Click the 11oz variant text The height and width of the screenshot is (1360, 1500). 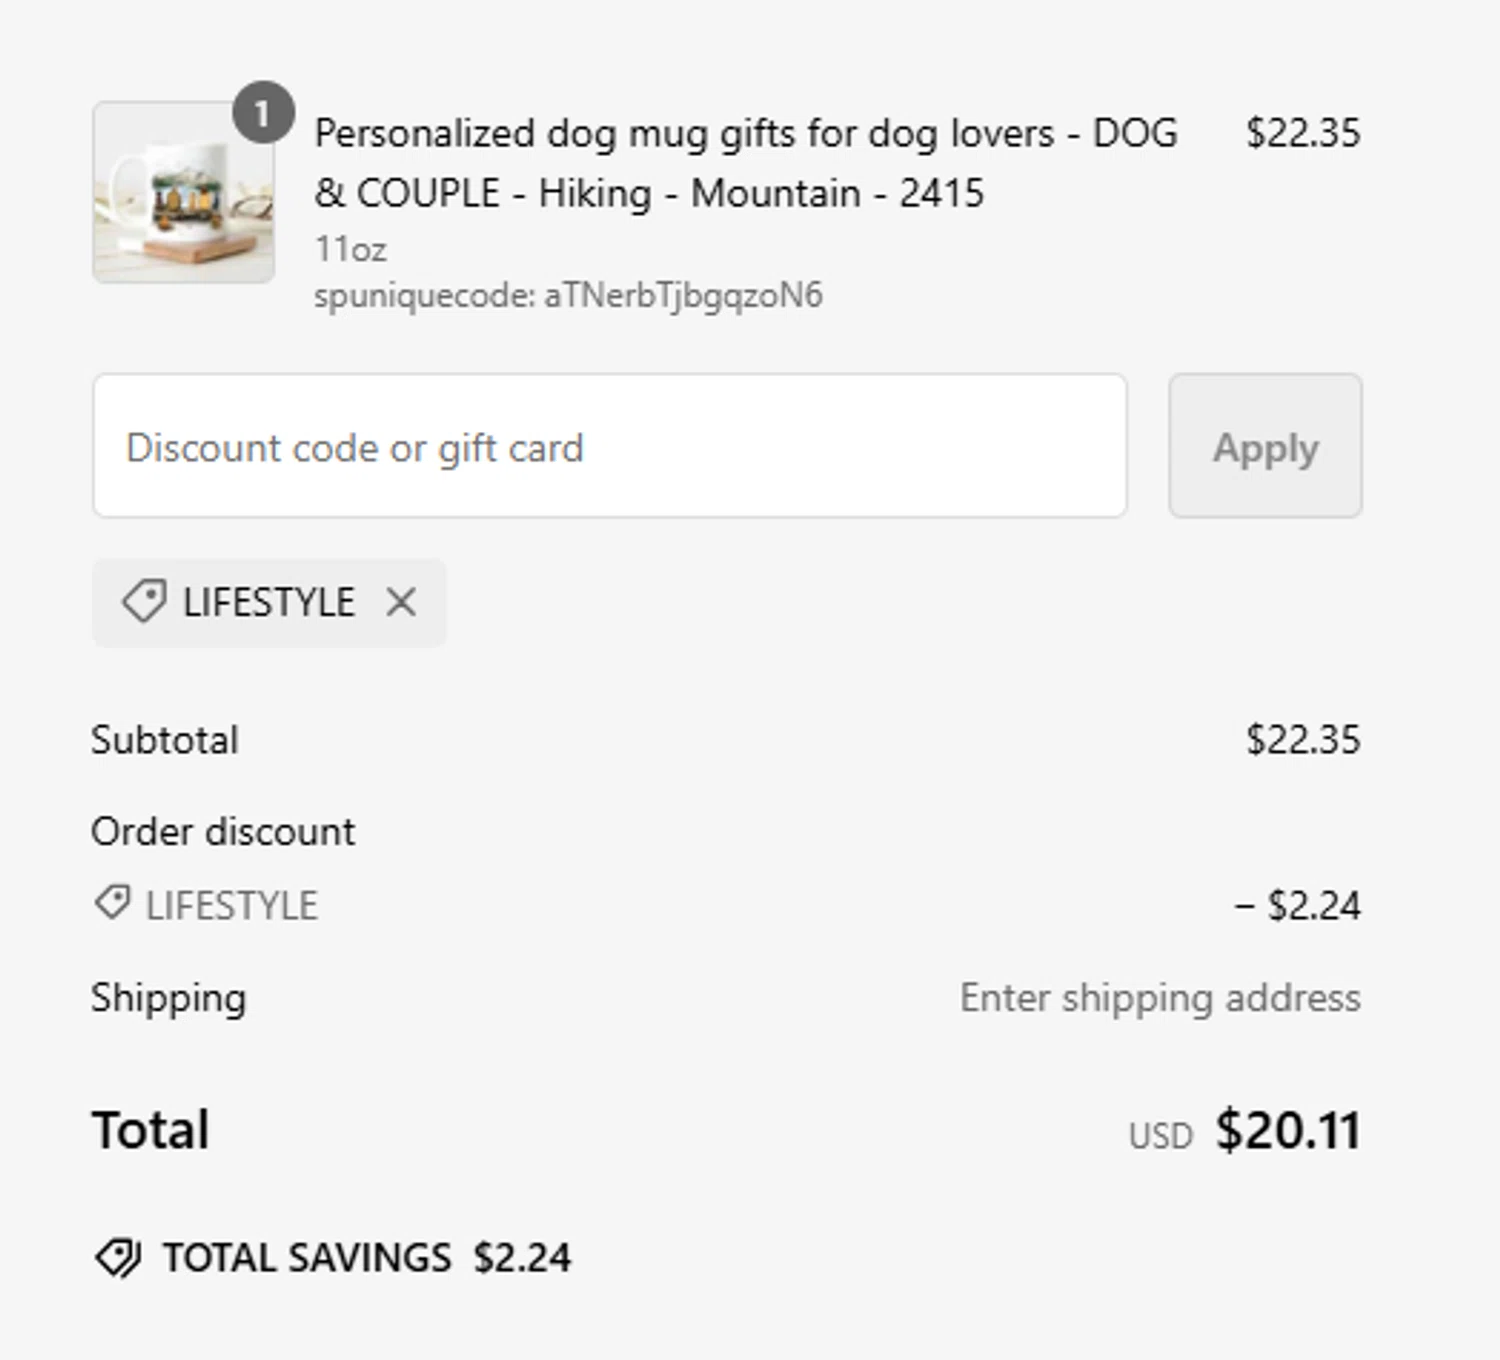tap(350, 249)
